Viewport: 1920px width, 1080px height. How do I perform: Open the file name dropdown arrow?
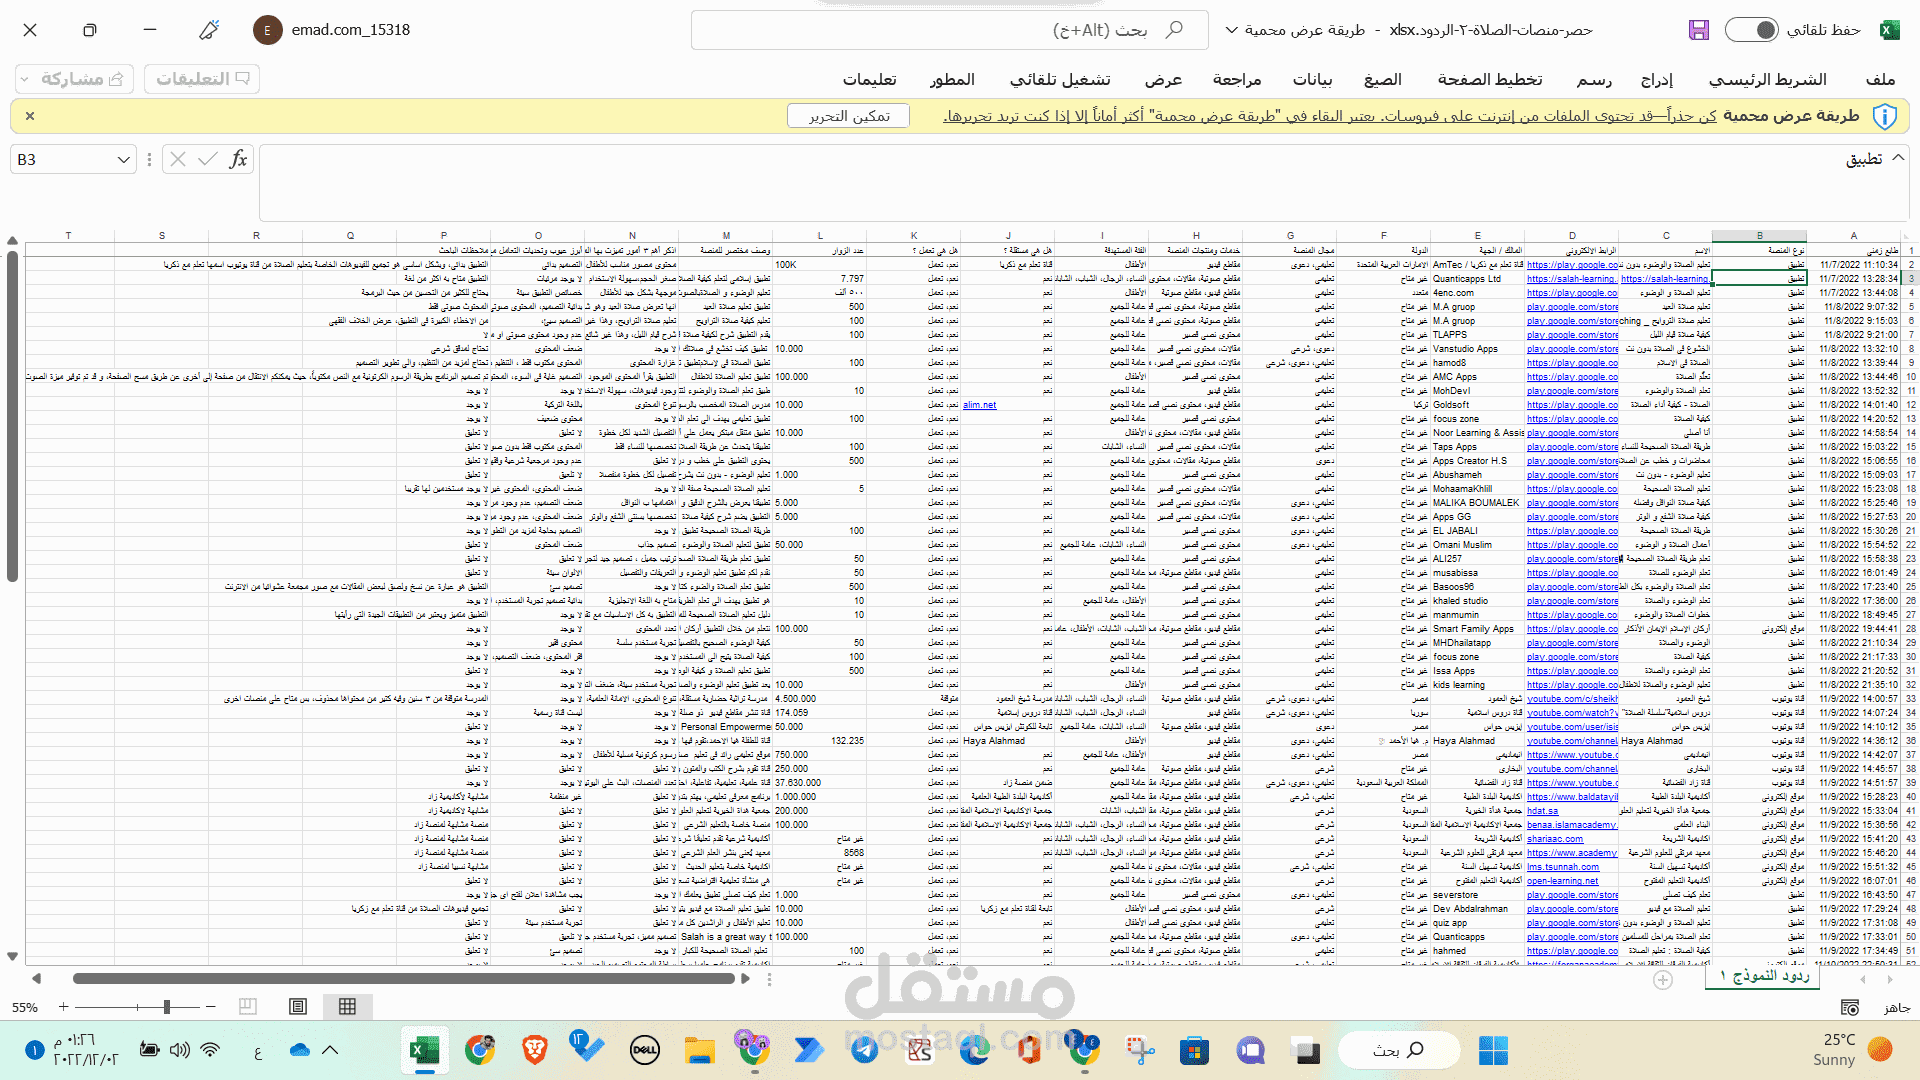[1232, 30]
